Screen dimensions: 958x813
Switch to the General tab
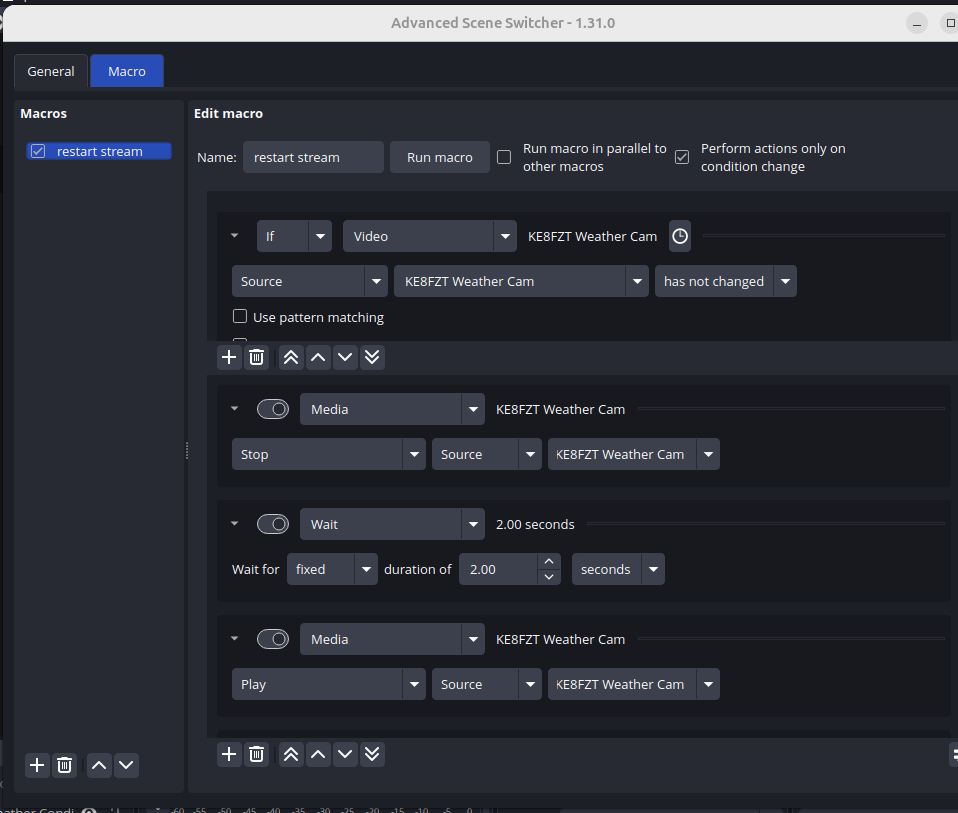(x=51, y=71)
